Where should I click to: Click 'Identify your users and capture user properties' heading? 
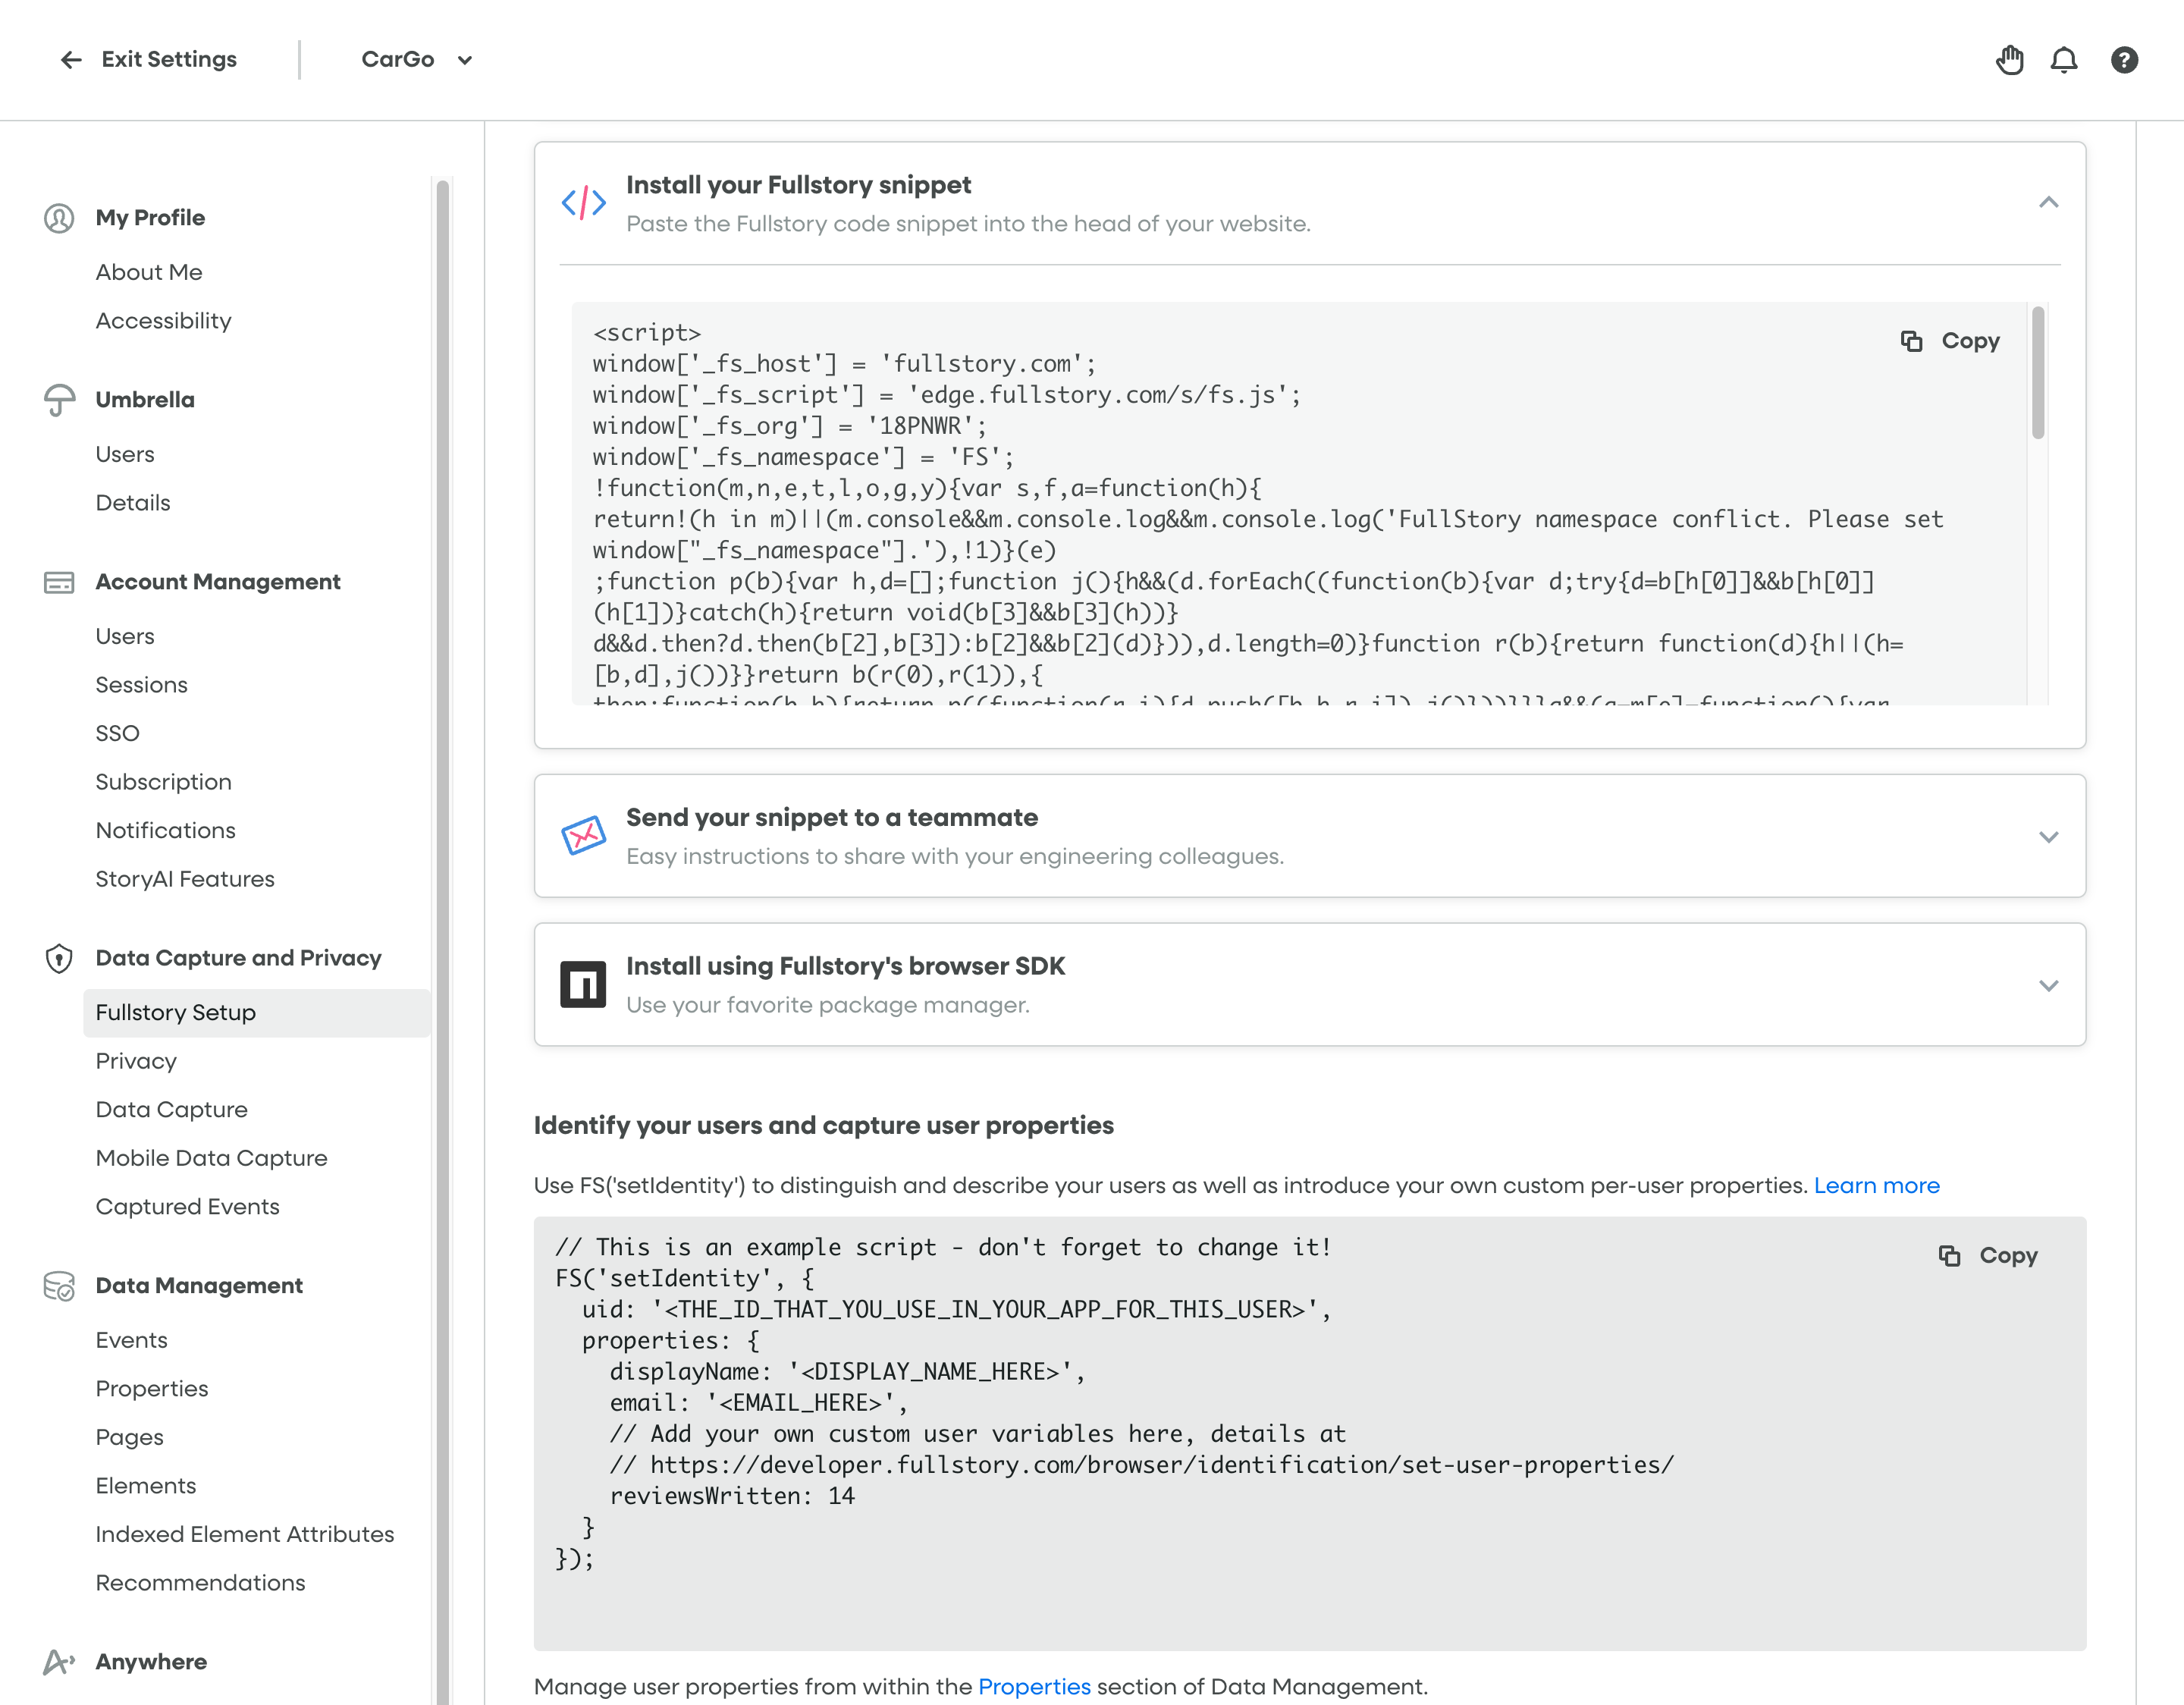823,1126
